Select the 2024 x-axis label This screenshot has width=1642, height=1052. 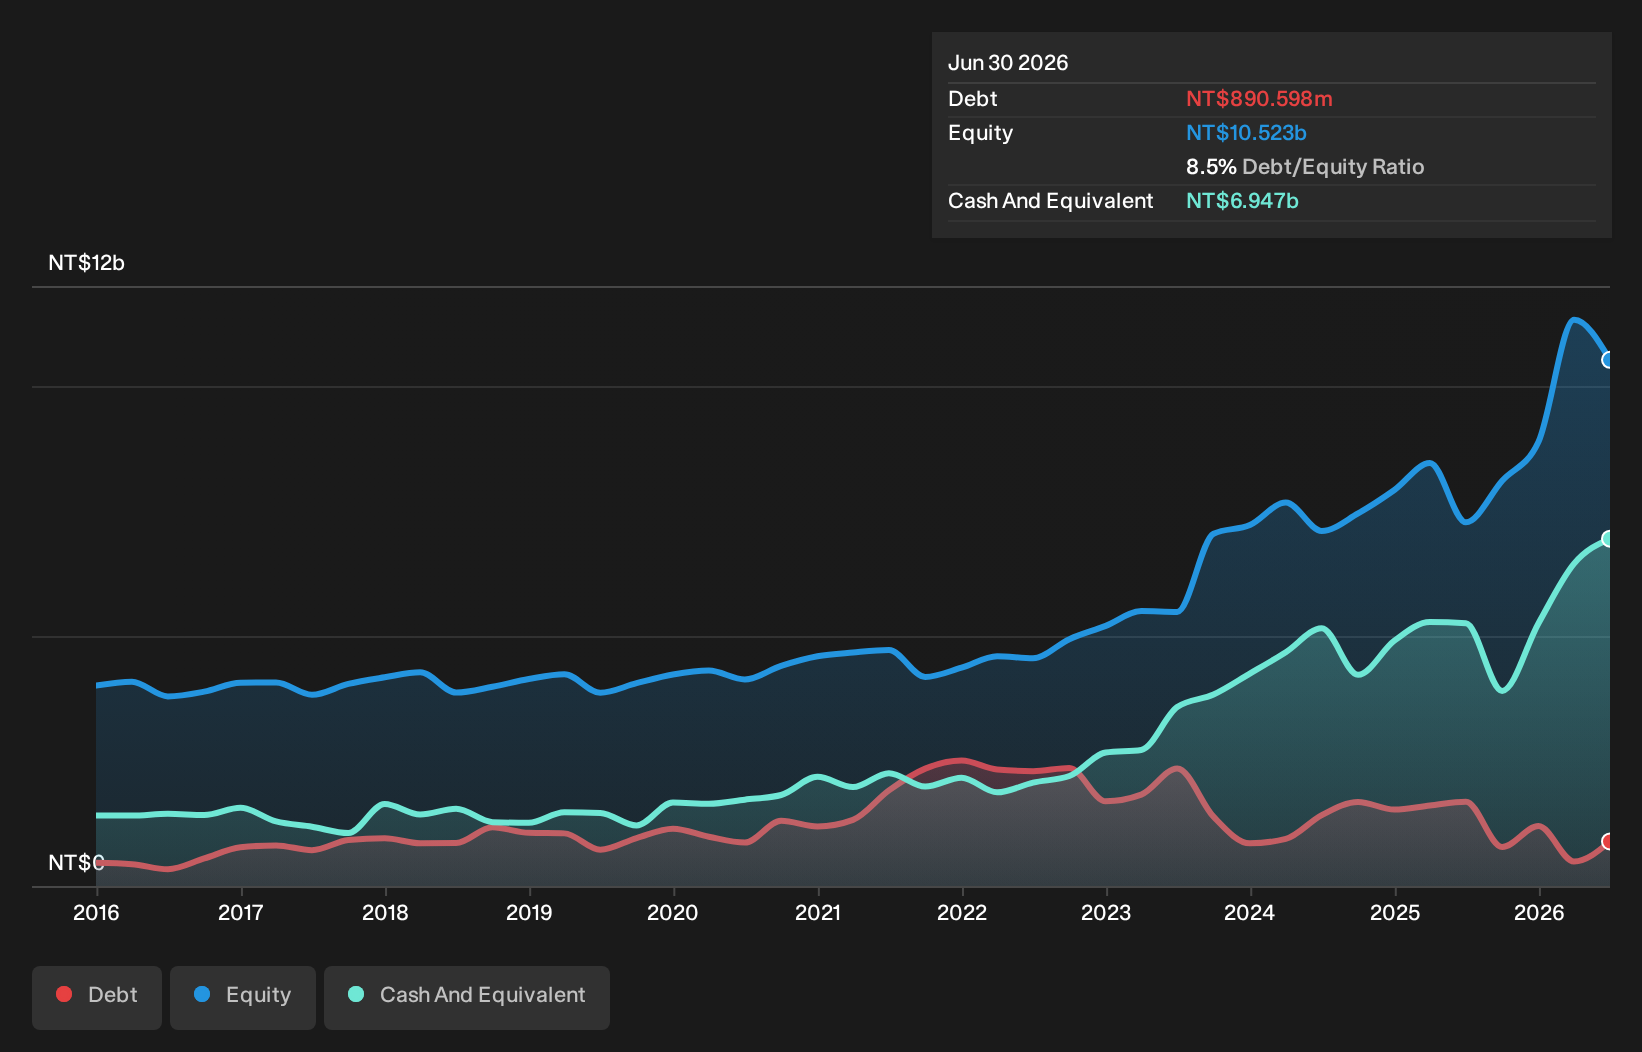(x=1250, y=913)
